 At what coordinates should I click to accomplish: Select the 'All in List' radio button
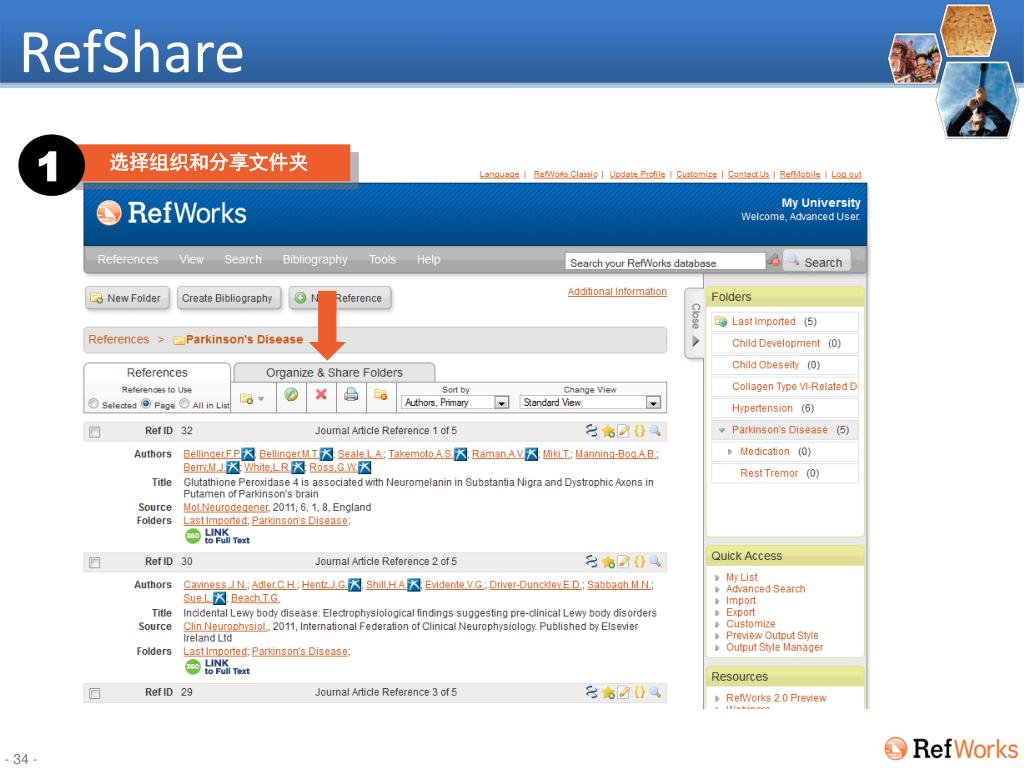click(x=185, y=404)
